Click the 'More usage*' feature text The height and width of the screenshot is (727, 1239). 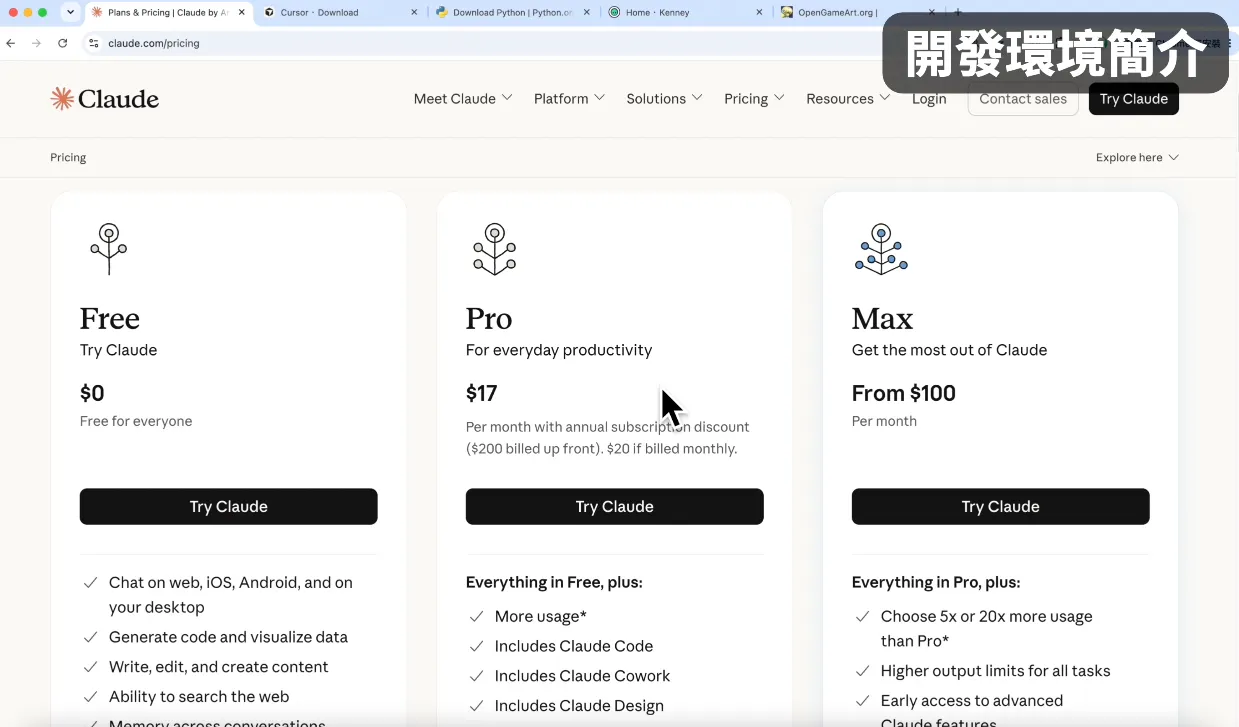(541, 616)
